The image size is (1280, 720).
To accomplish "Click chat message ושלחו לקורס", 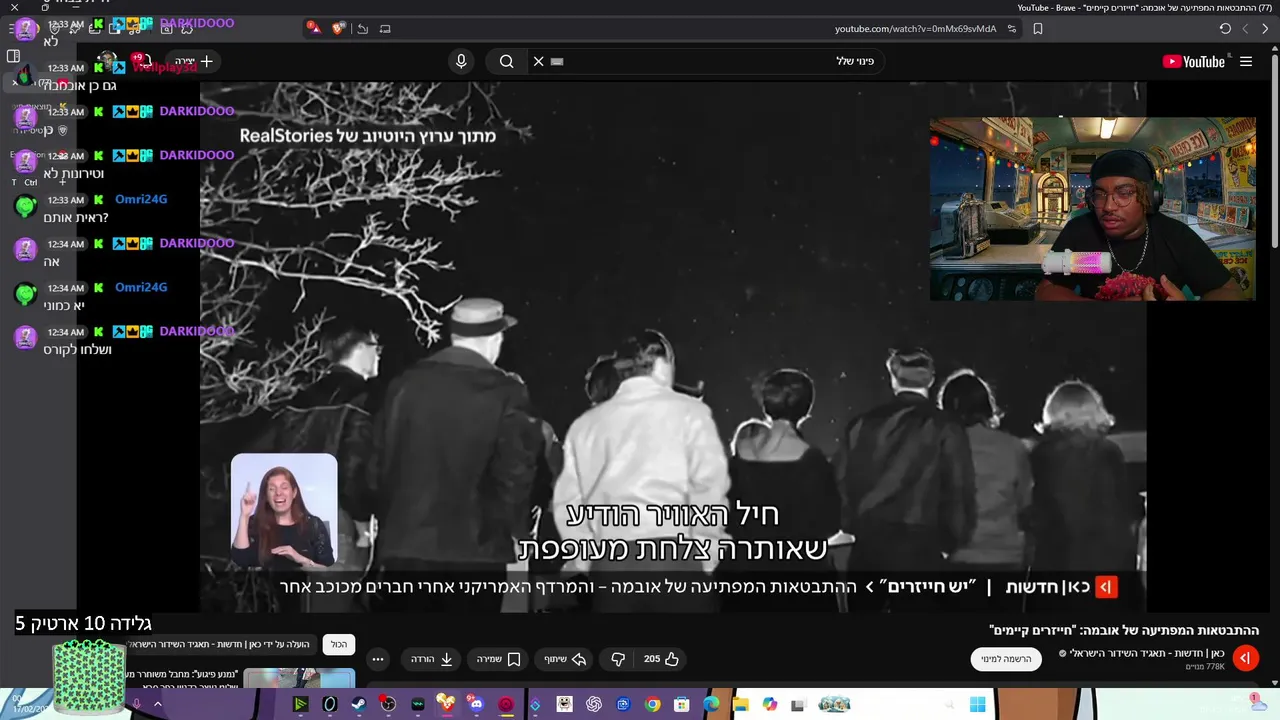I will (x=77, y=350).
